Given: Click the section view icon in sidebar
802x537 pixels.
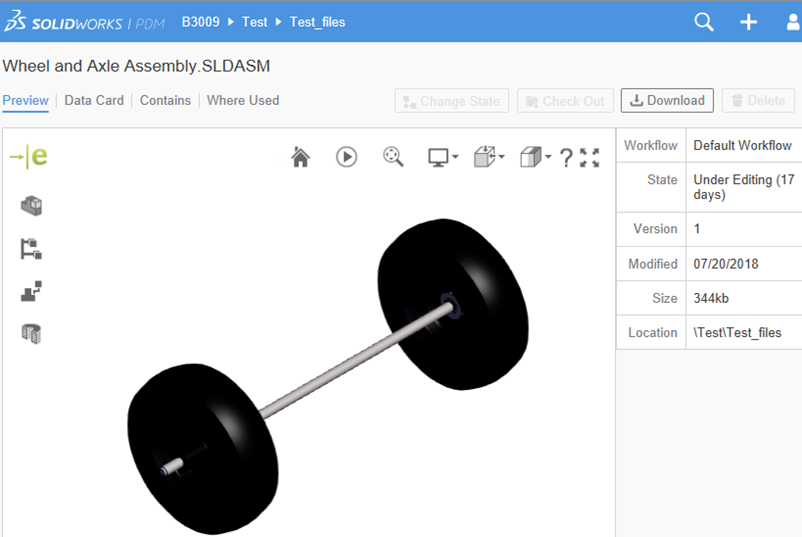Looking at the screenshot, I should point(31,334).
